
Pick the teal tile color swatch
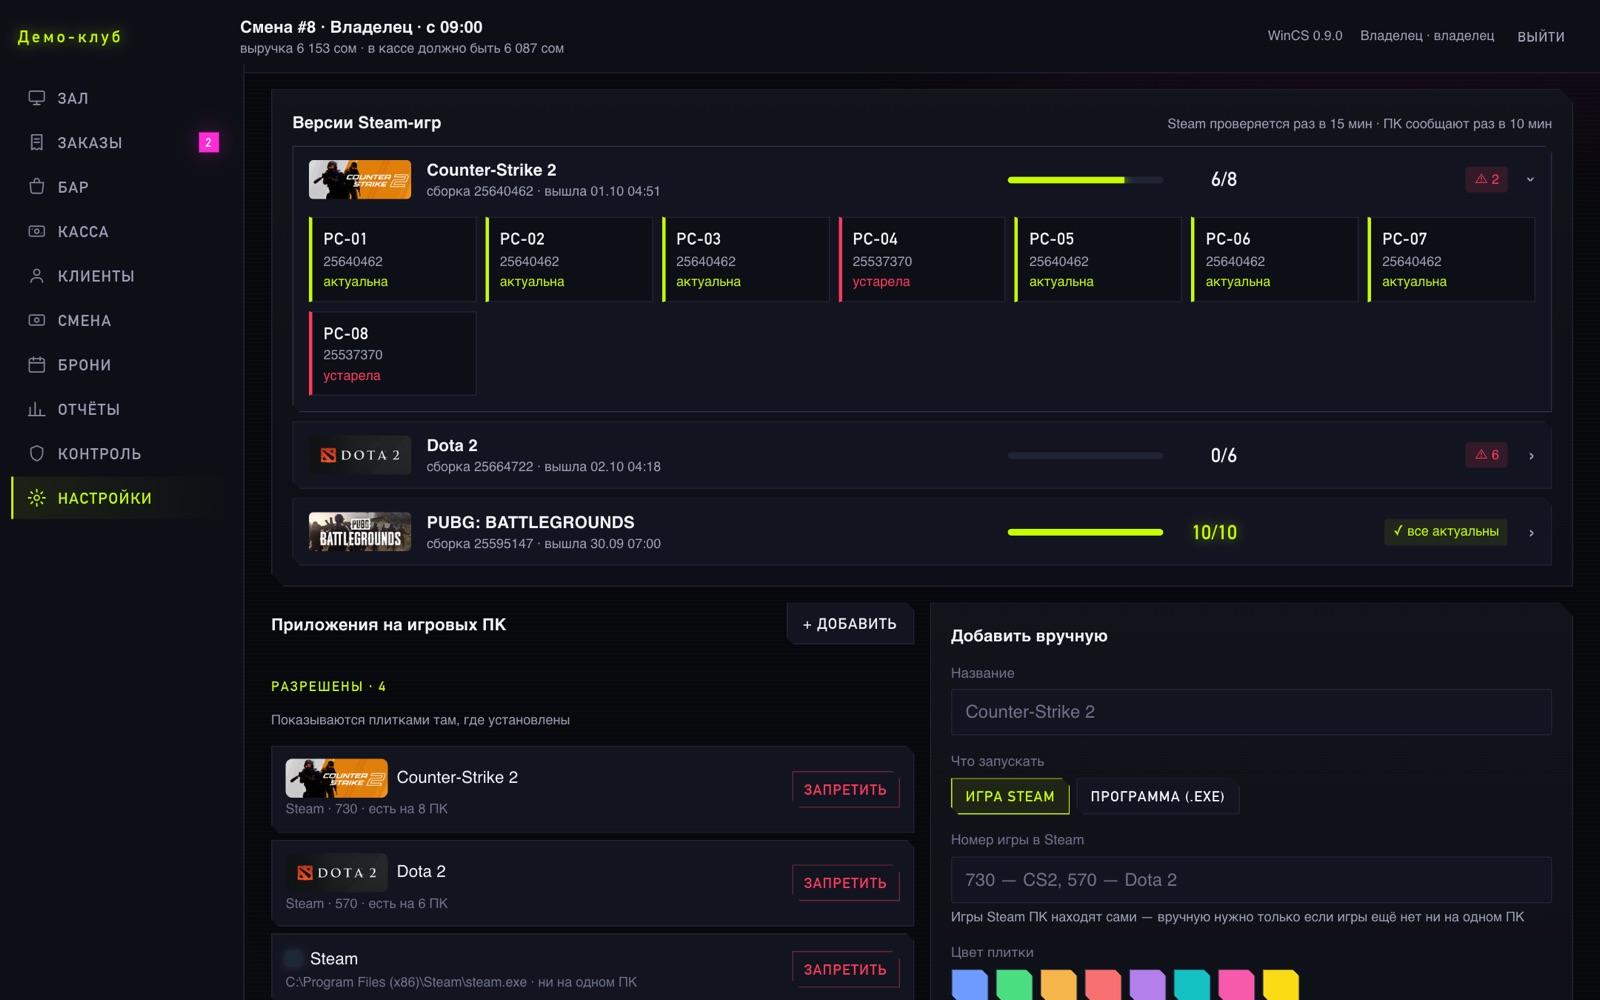(x=1192, y=985)
